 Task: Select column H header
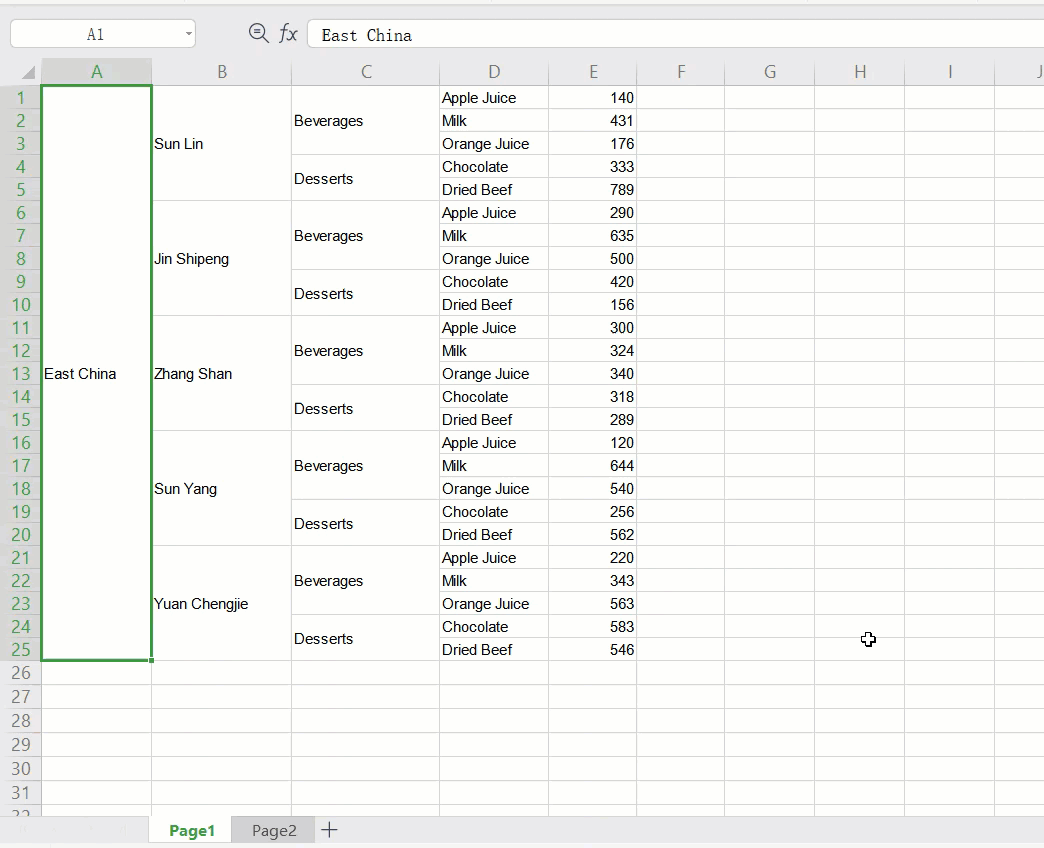(x=860, y=72)
